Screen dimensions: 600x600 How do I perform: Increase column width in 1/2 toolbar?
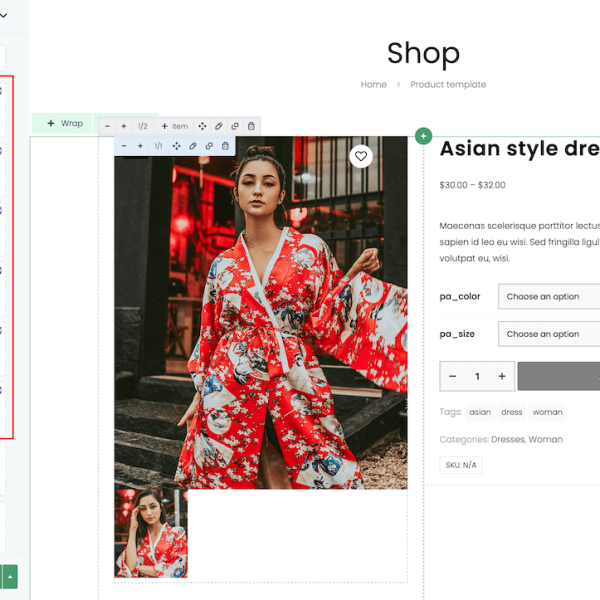click(x=124, y=126)
